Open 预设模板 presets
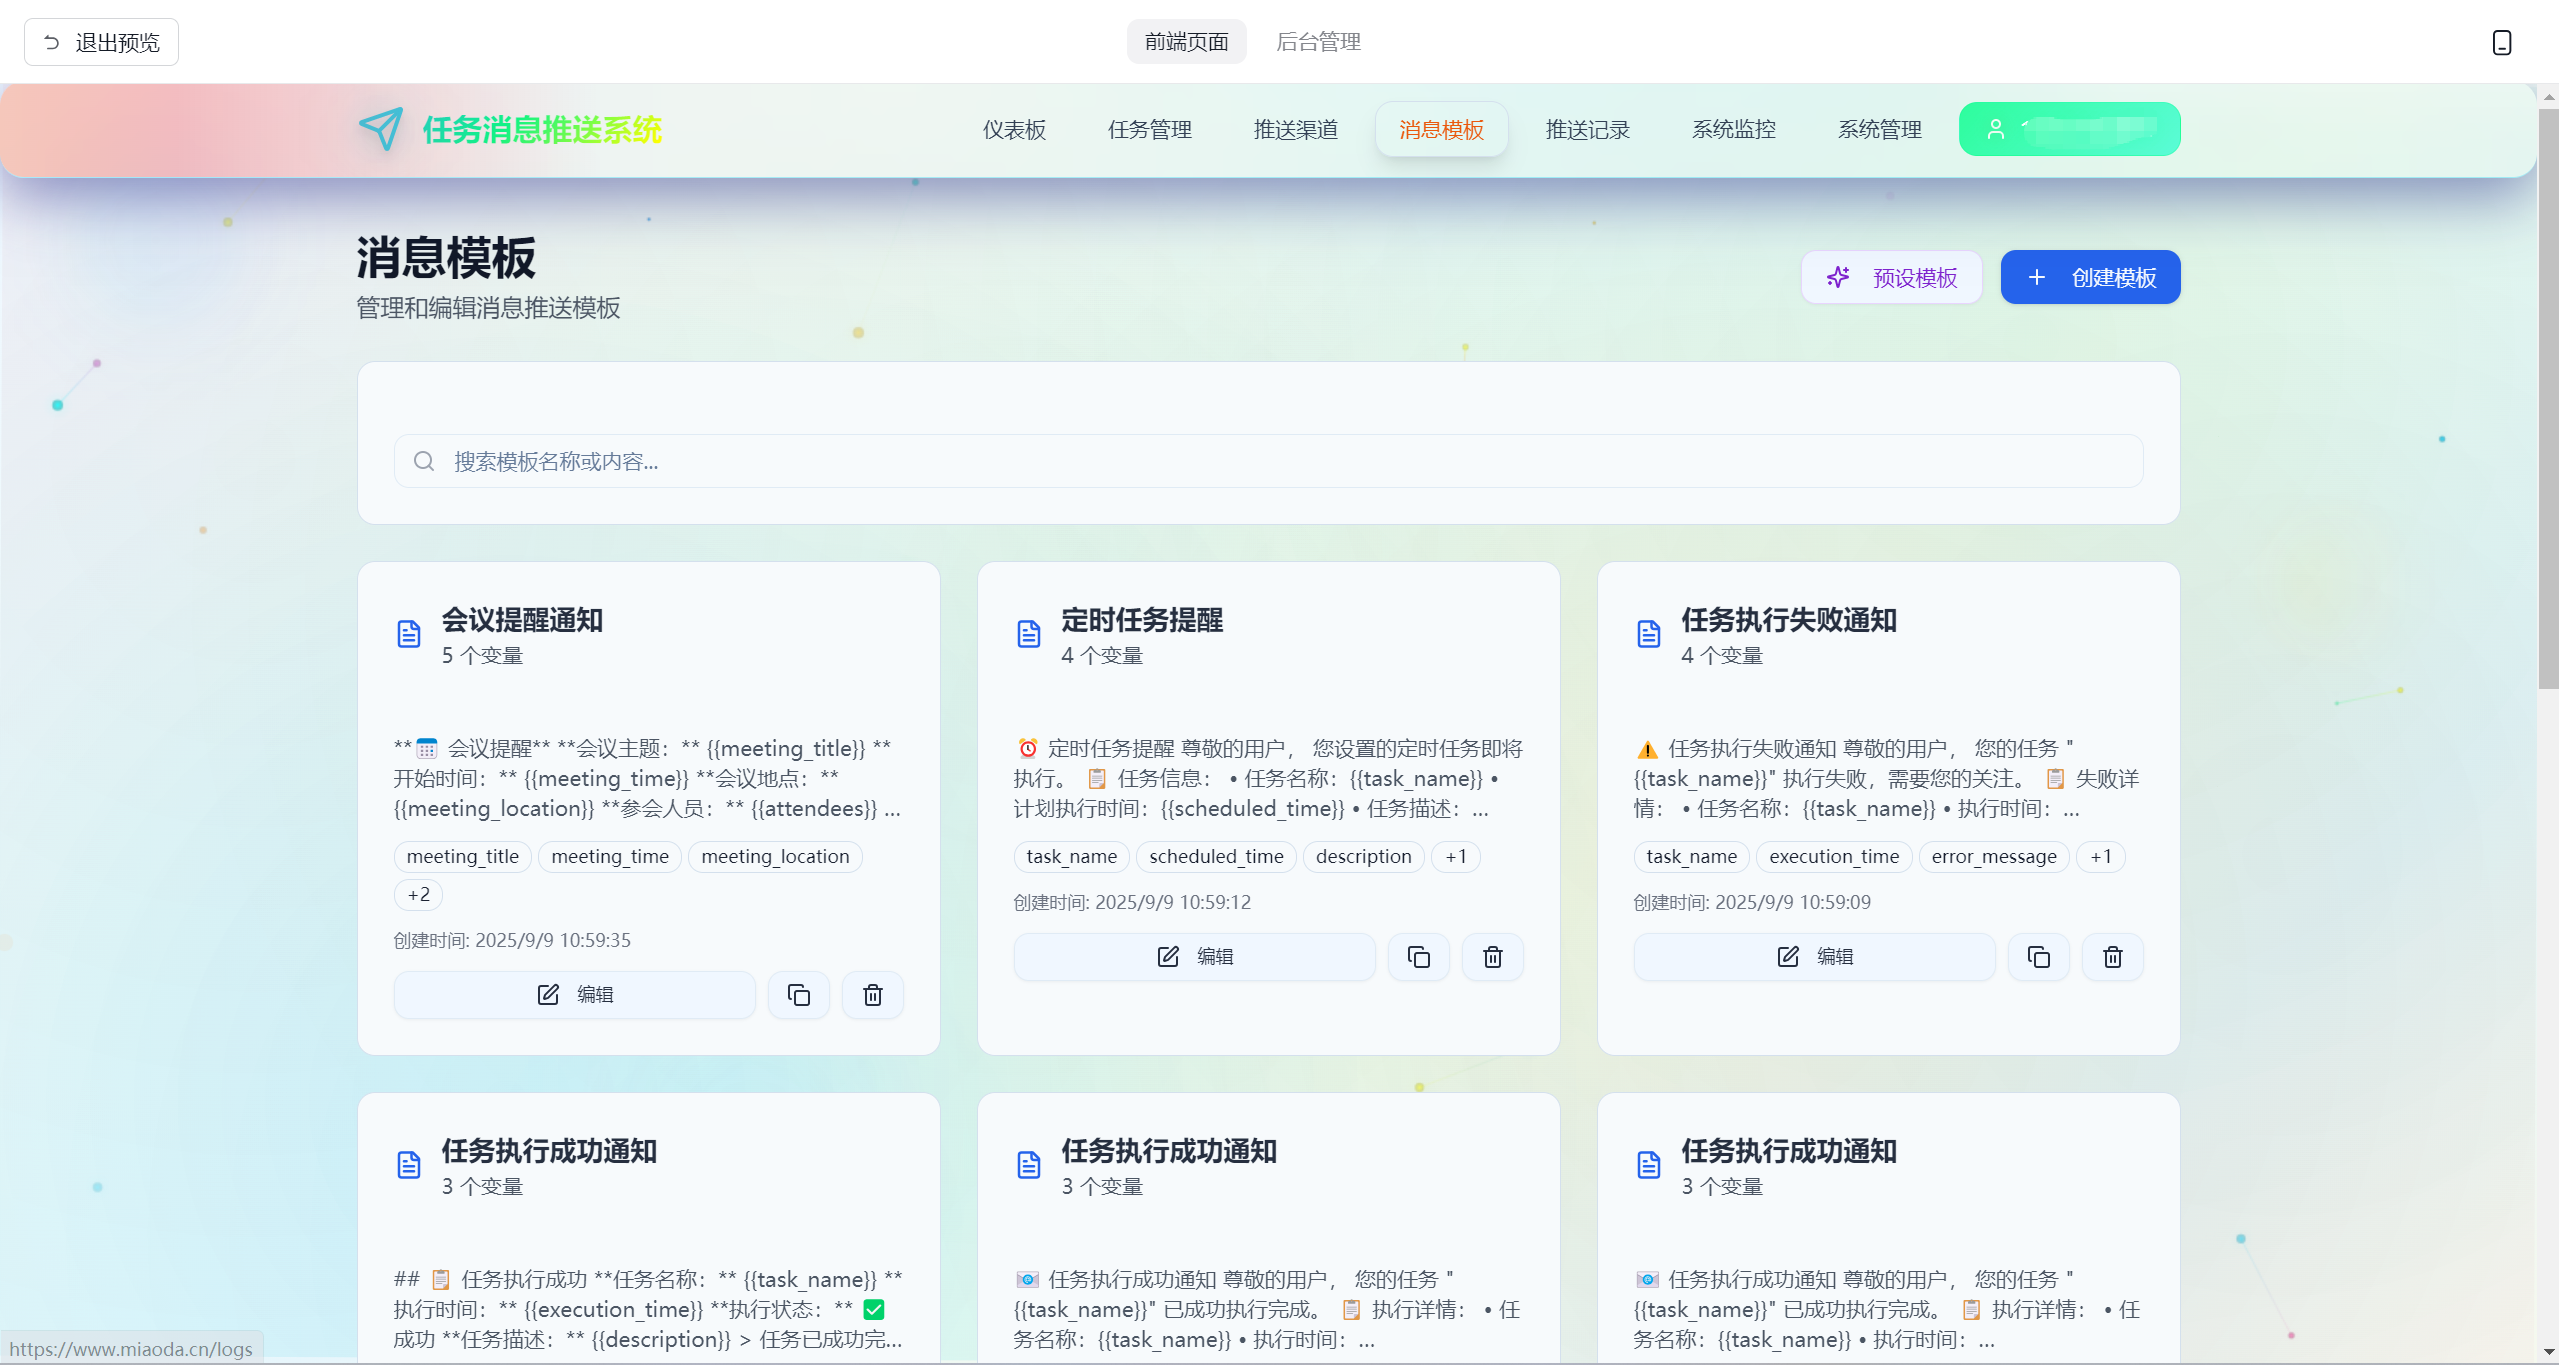 [x=1891, y=277]
